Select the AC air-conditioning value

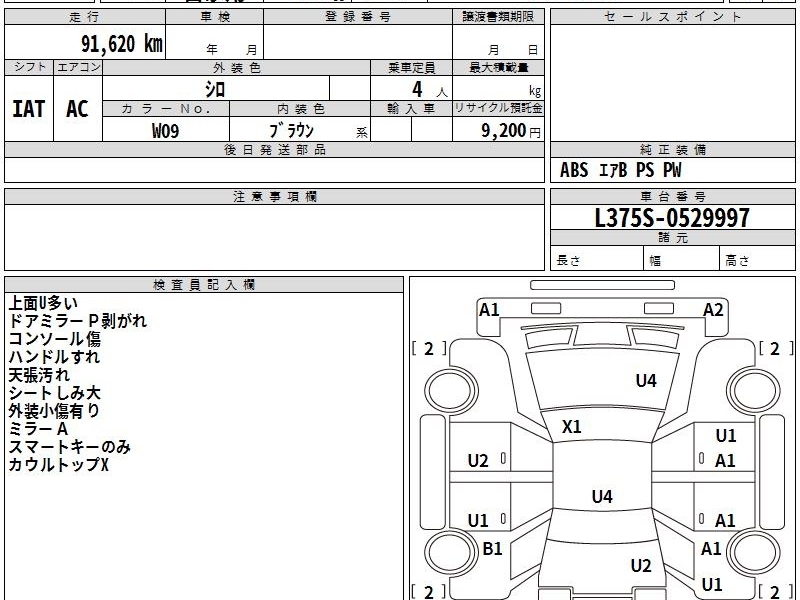click(x=78, y=109)
